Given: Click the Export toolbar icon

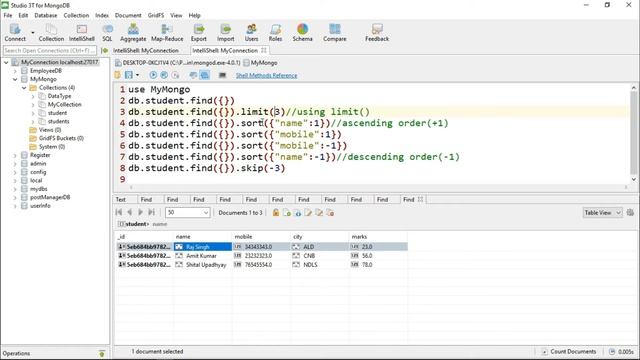Looking at the screenshot, I should pos(199,32).
